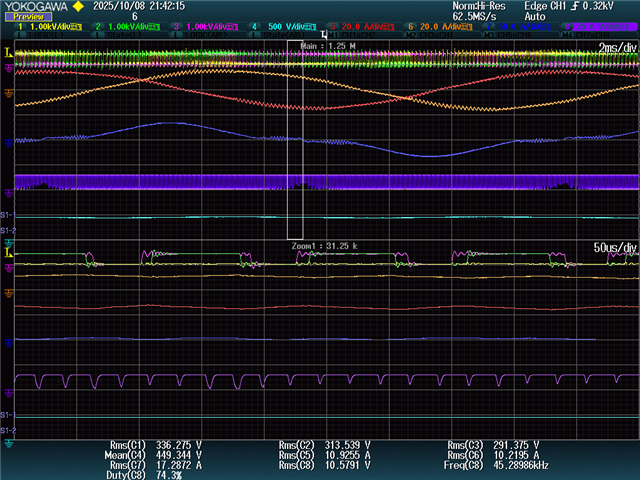Click the Mean(C4) 449.344 V measurement
The height and width of the screenshot is (480, 640).
153,455
